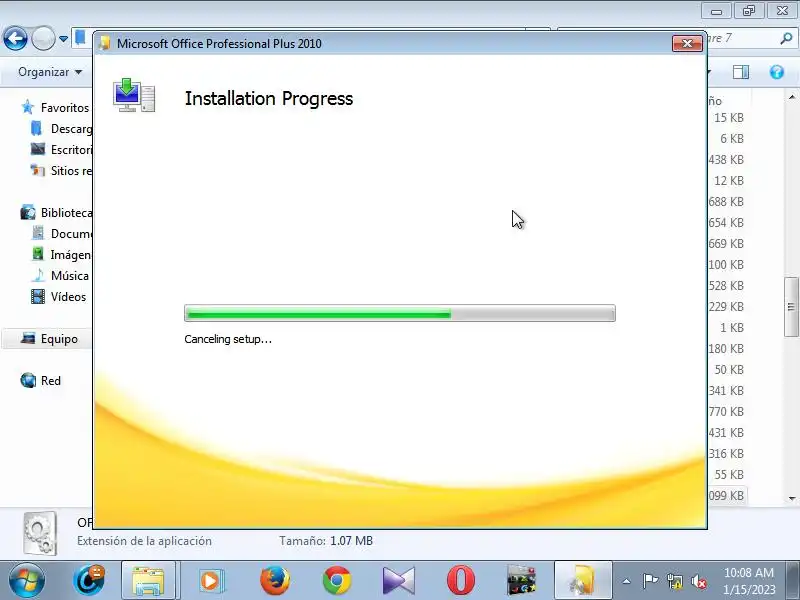
Task: Open Windows Explorer from taskbar
Action: [148, 580]
